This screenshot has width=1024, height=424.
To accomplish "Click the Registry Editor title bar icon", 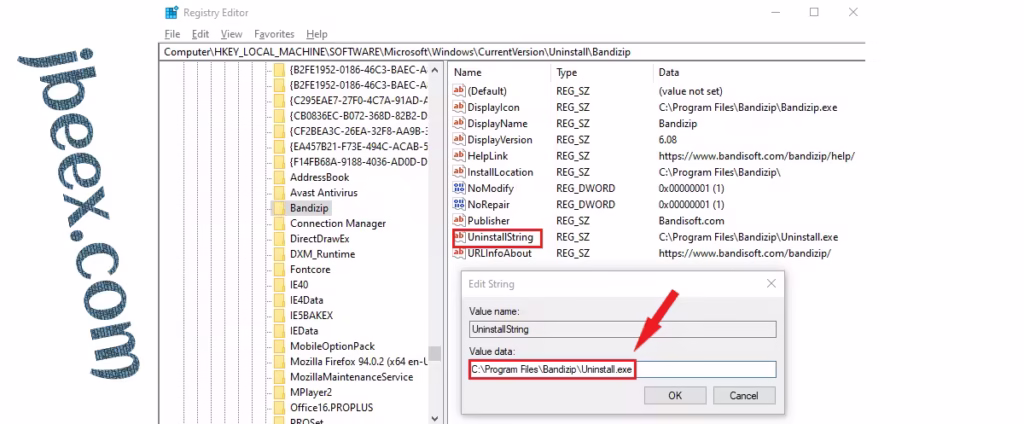I will [x=172, y=12].
